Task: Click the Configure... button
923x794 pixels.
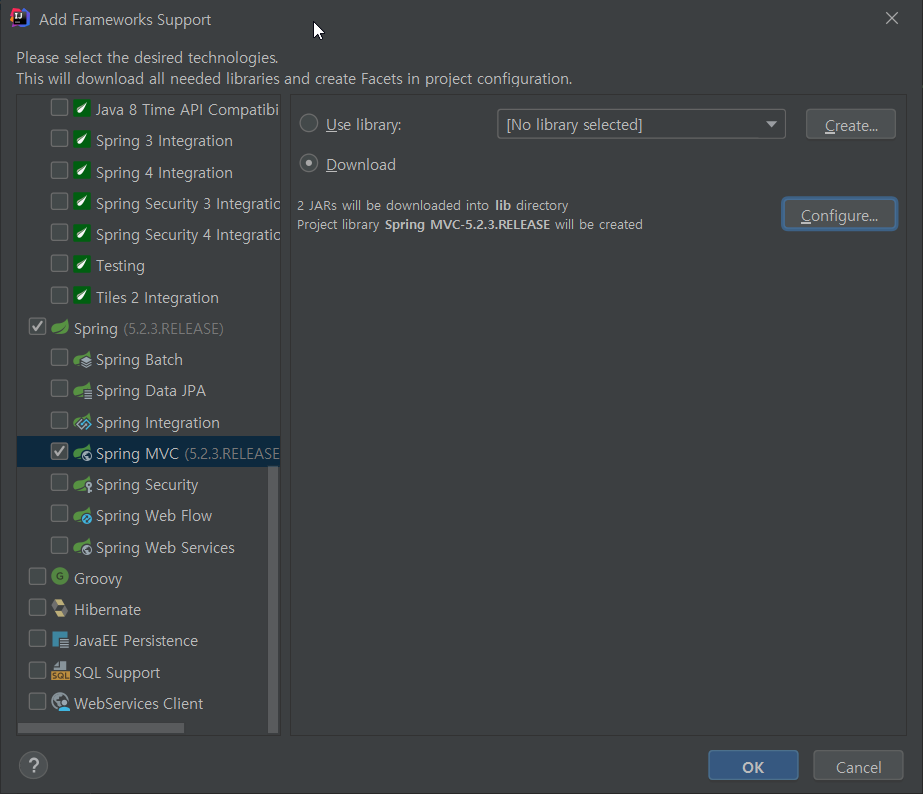Action: 839,214
